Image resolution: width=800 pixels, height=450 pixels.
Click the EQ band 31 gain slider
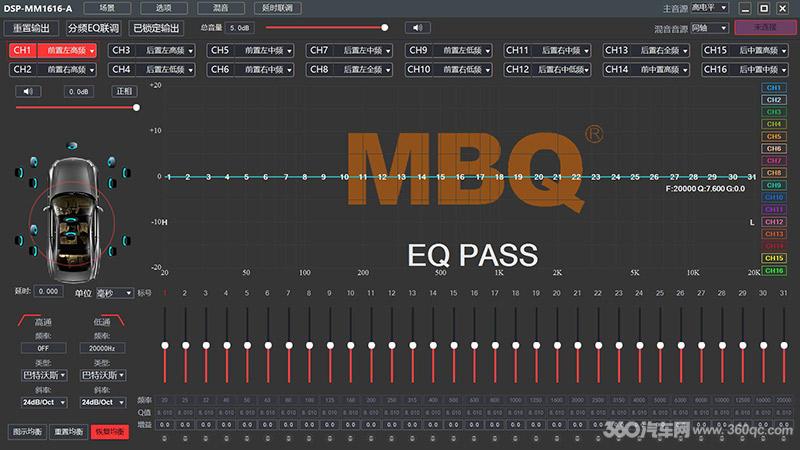point(784,345)
